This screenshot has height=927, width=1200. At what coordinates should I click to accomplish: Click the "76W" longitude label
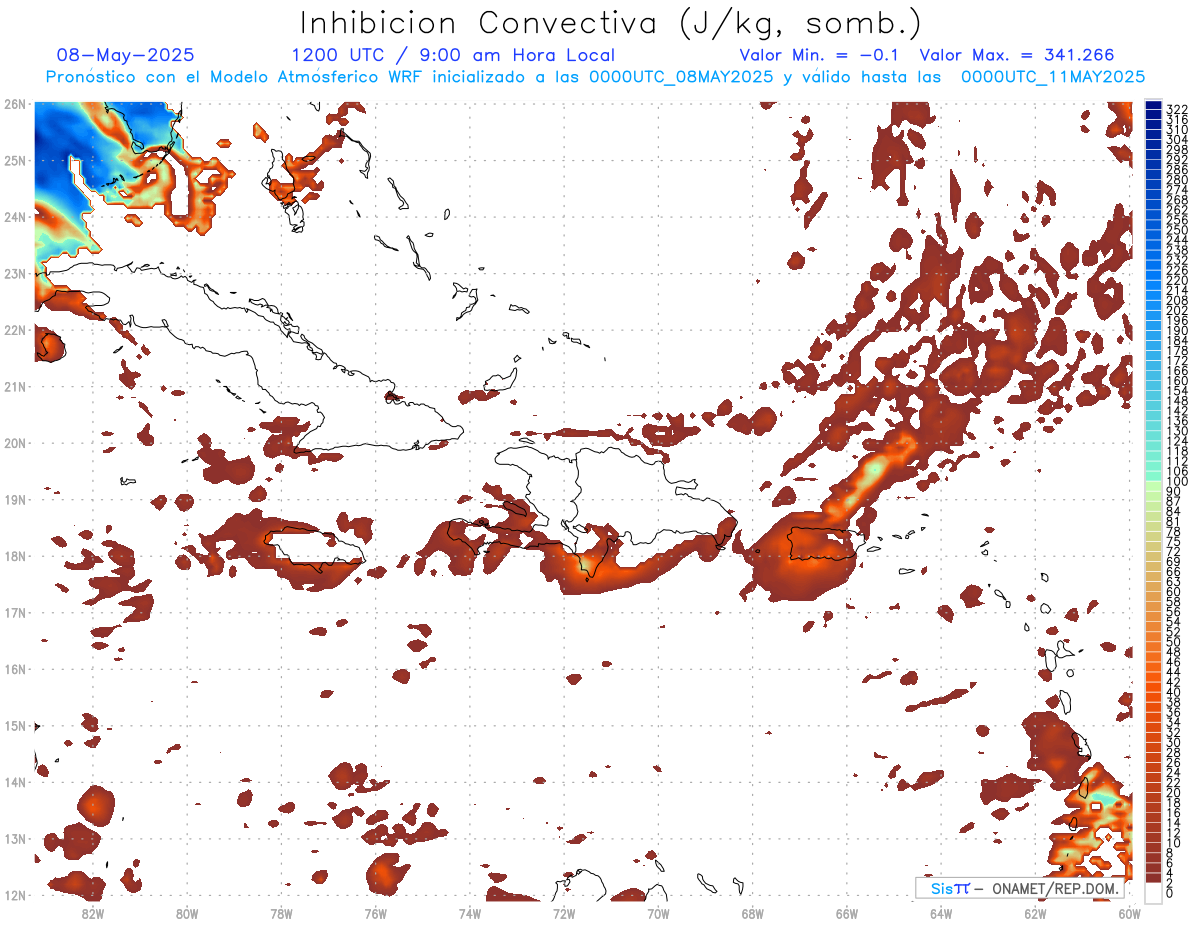coord(376,912)
